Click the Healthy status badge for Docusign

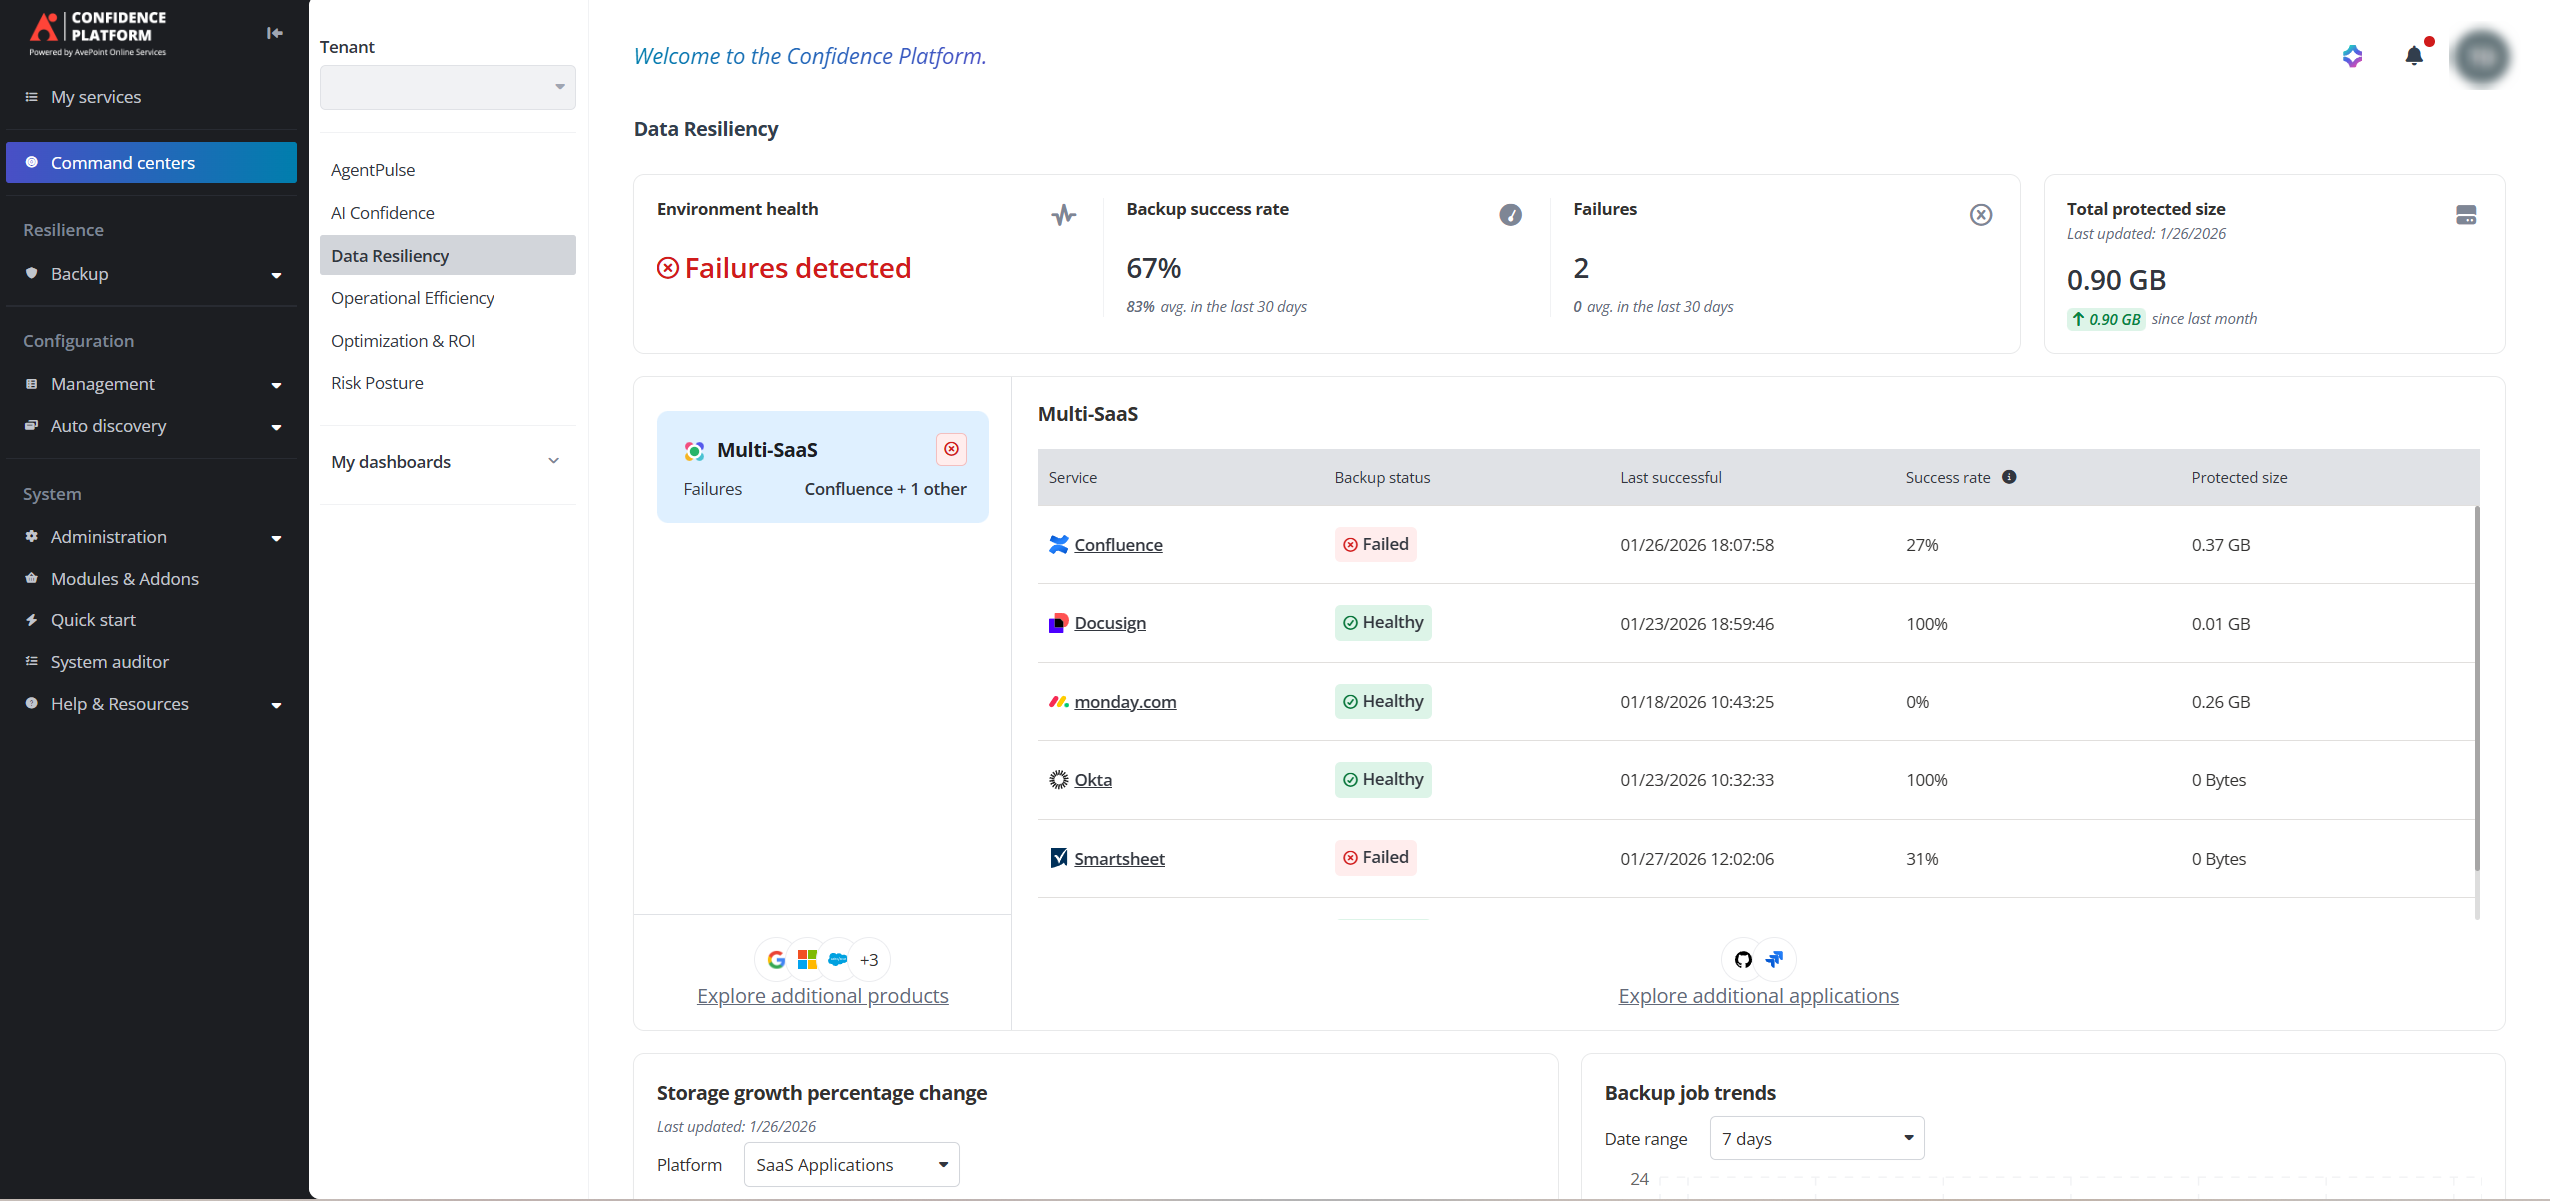[x=1383, y=623]
